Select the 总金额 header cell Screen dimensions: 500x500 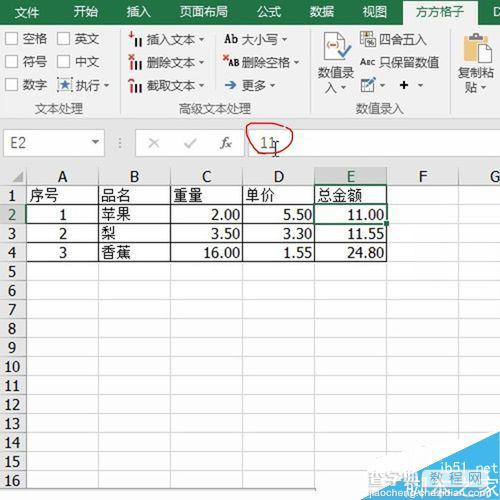pyautogui.click(x=350, y=195)
